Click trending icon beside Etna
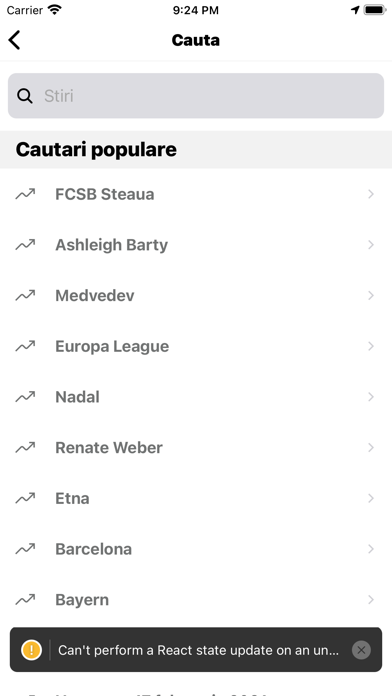The width and height of the screenshot is (392, 696). [25, 498]
